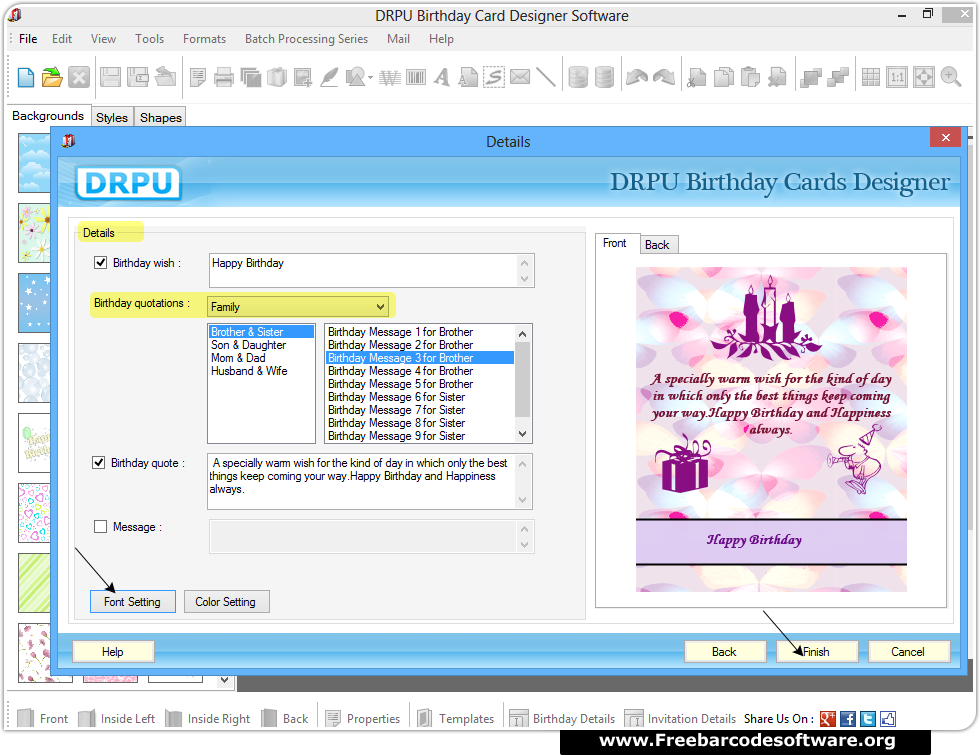Screen dimensions: 980x755
Task: Click the Back button in dialog
Action: (x=725, y=651)
